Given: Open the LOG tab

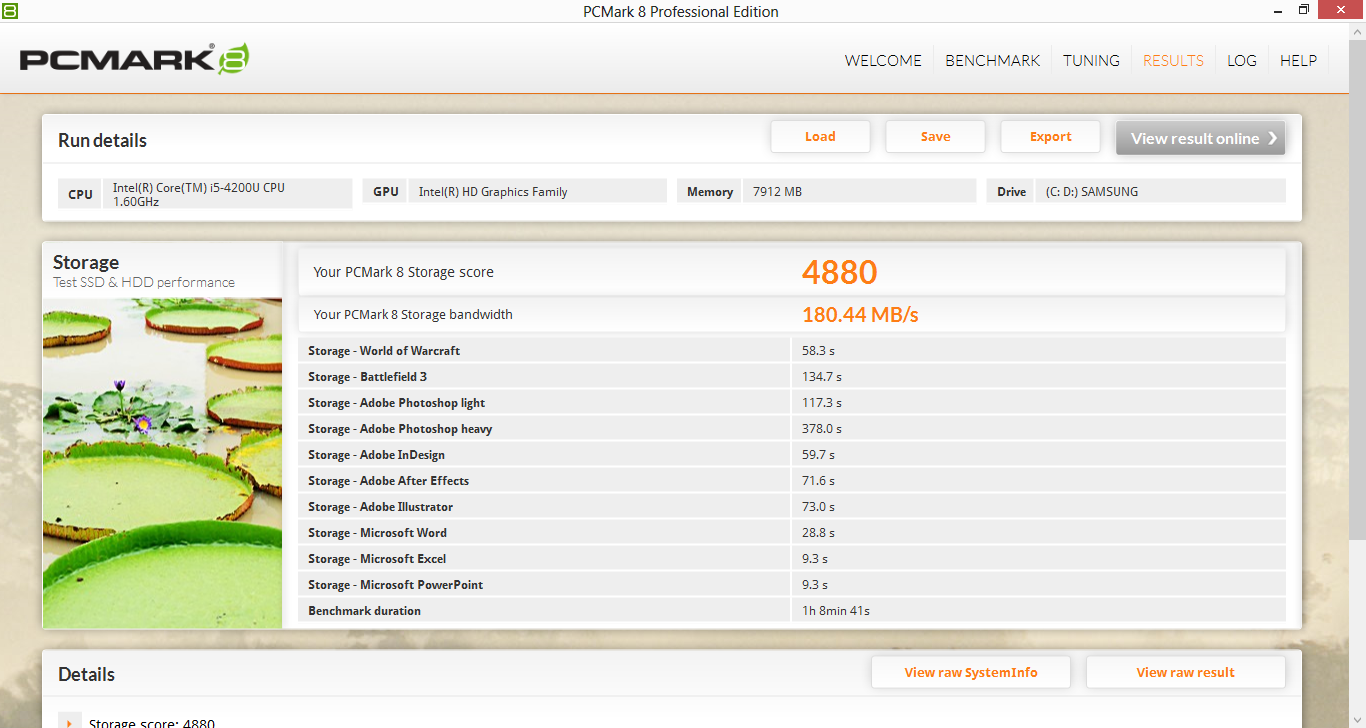Looking at the screenshot, I should point(1242,60).
